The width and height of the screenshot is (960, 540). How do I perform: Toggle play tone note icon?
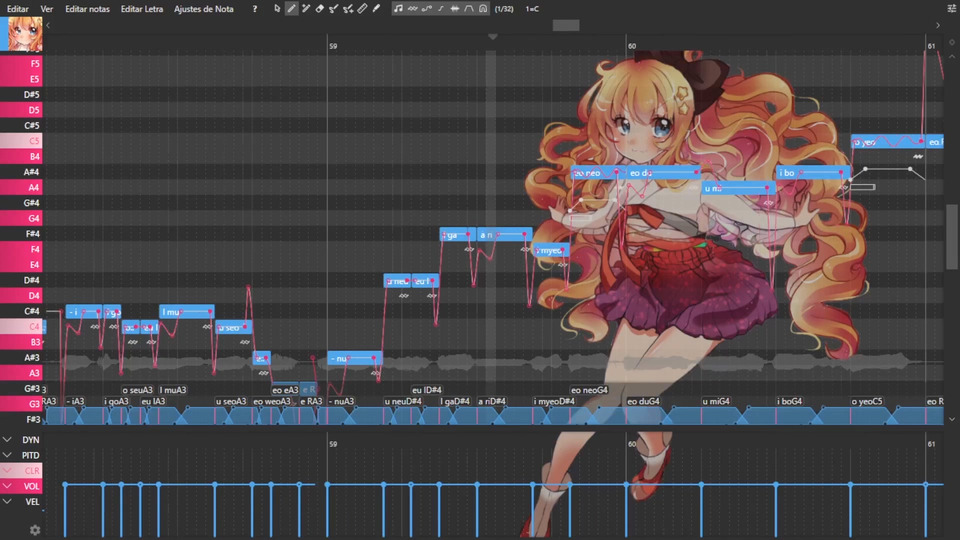click(x=399, y=9)
